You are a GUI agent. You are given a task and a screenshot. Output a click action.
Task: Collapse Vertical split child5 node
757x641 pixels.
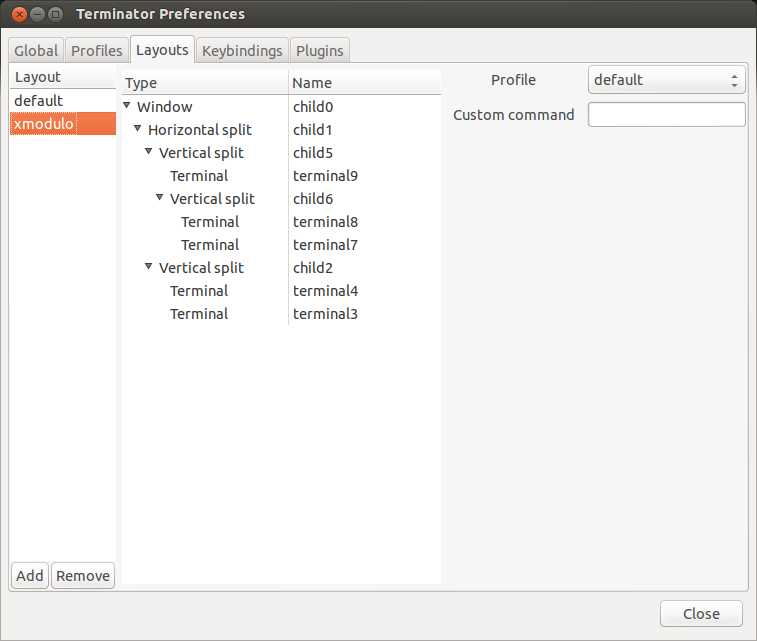point(149,152)
